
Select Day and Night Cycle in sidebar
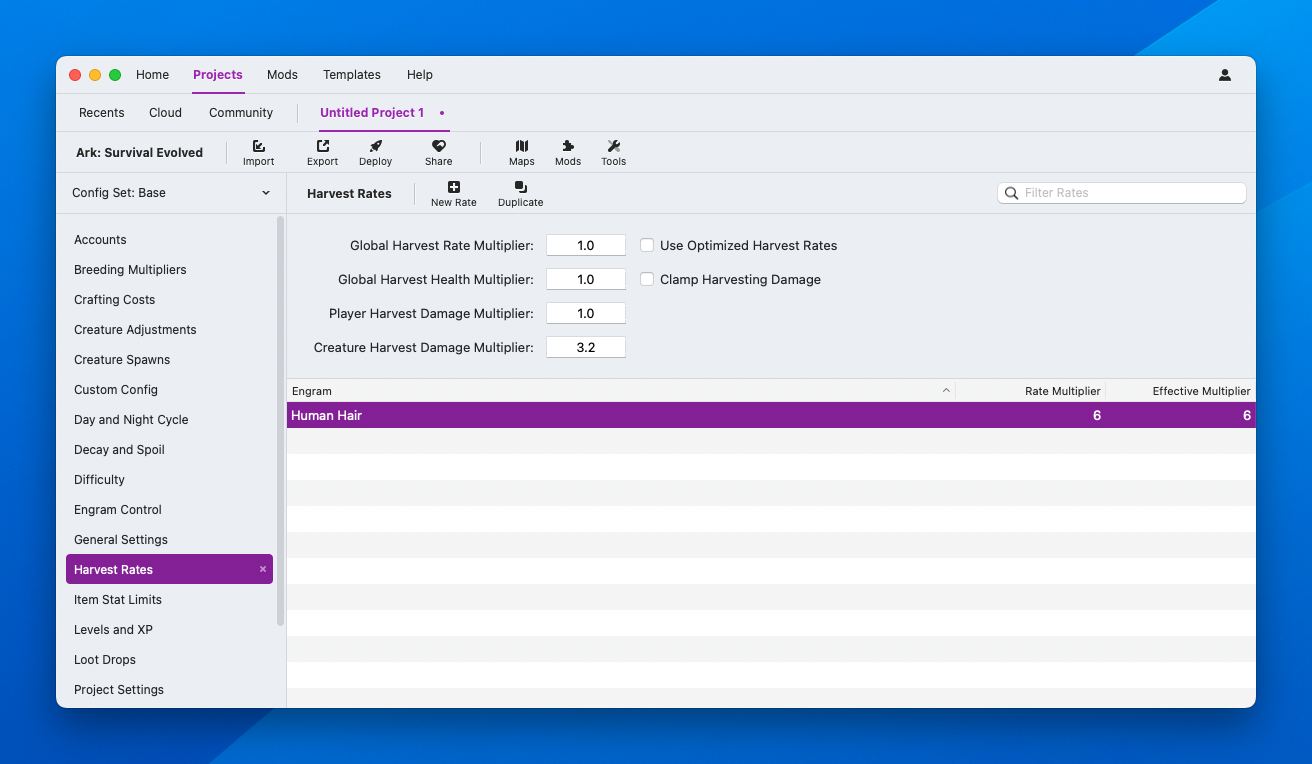(169, 420)
